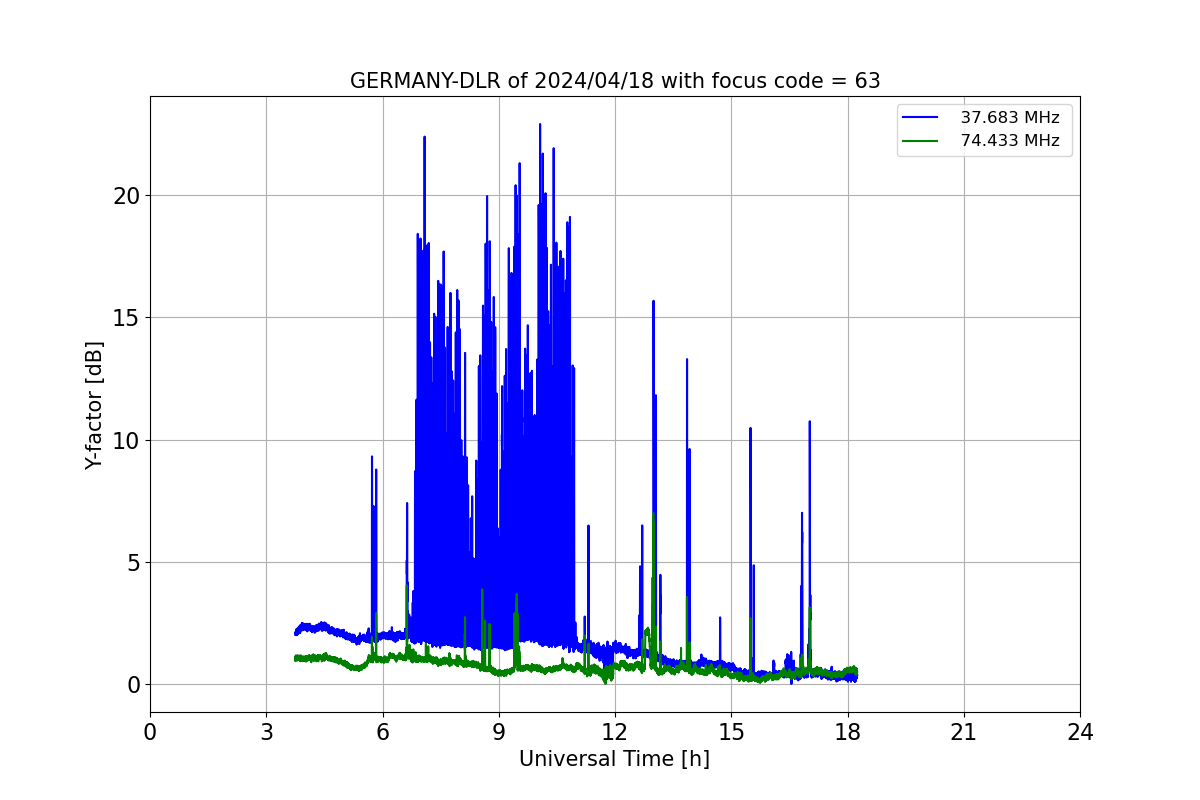Click x-axis tick label "3"
Screen dimensions: 1200x800
266,732
